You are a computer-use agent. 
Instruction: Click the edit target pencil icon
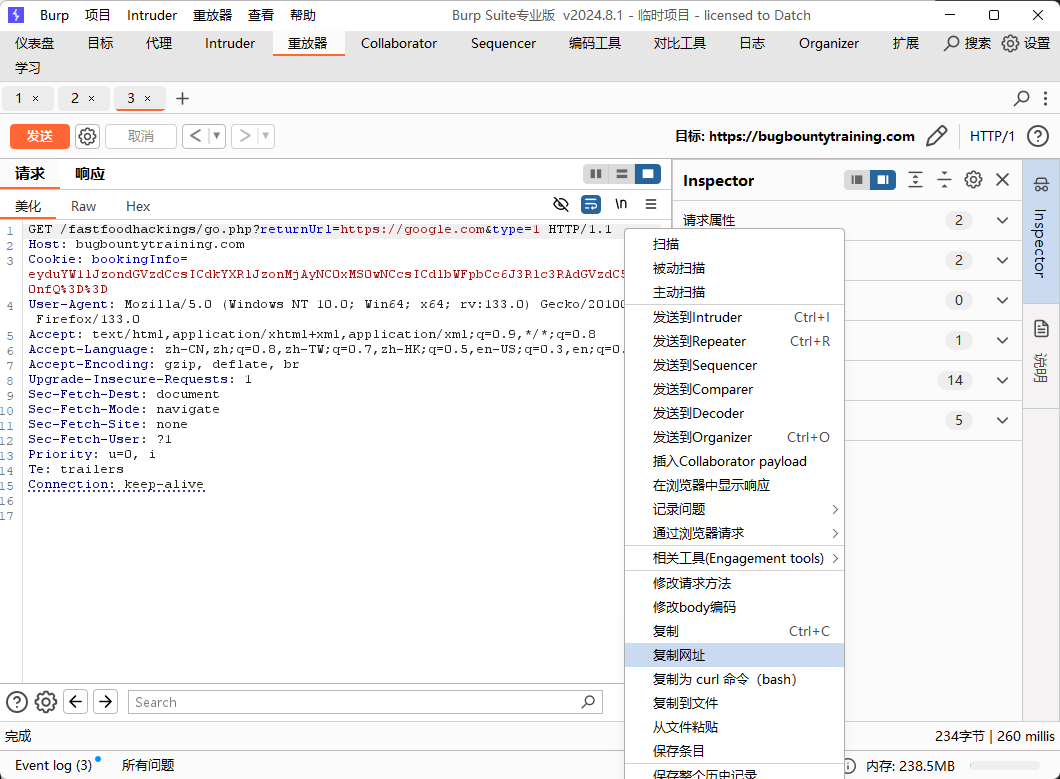click(x=936, y=136)
